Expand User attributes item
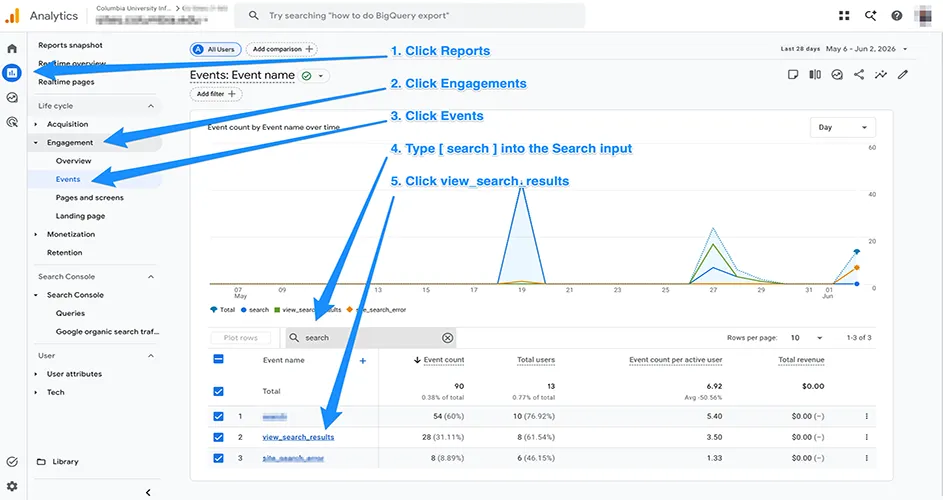Image resolution: width=943 pixels, height=500 pixels. [x=75, y=374]
